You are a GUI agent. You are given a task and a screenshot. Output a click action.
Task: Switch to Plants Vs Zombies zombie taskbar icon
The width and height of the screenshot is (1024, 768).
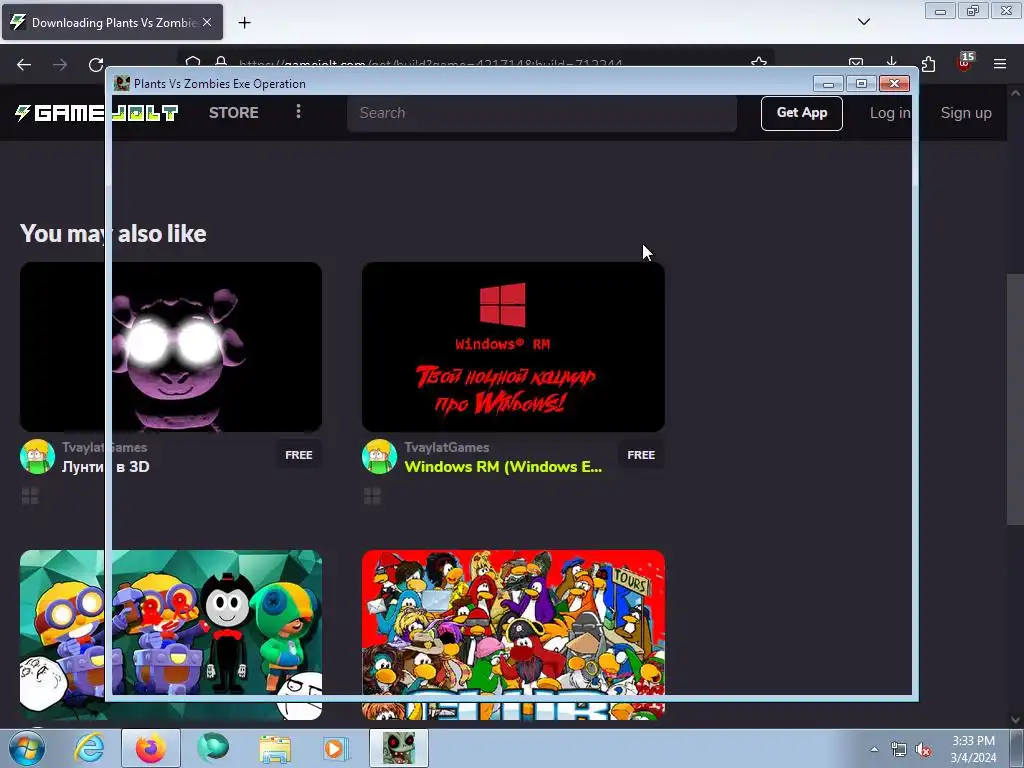point(398,748)
